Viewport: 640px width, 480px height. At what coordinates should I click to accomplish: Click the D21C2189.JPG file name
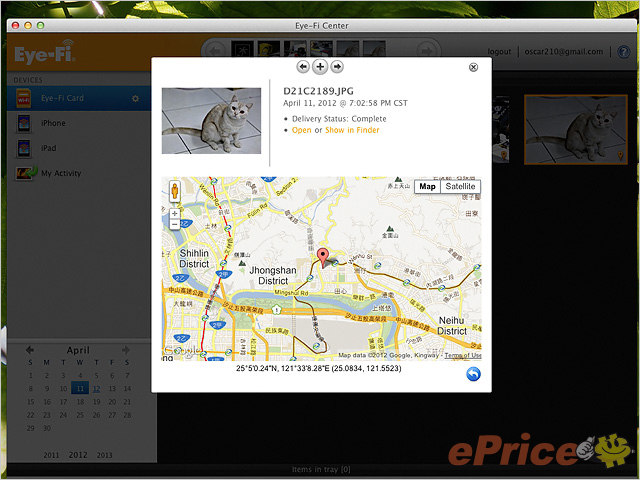[x=318, y=91]
